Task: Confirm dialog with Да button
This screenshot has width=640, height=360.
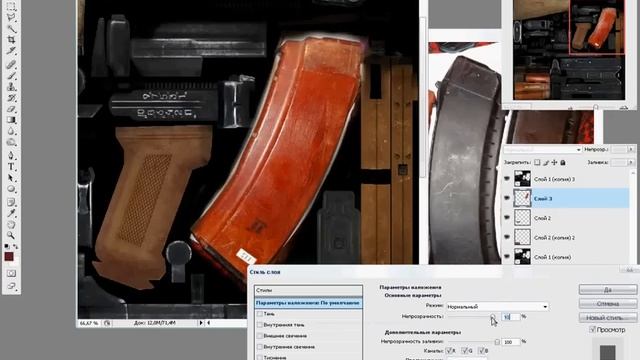Action: (608, 289)
